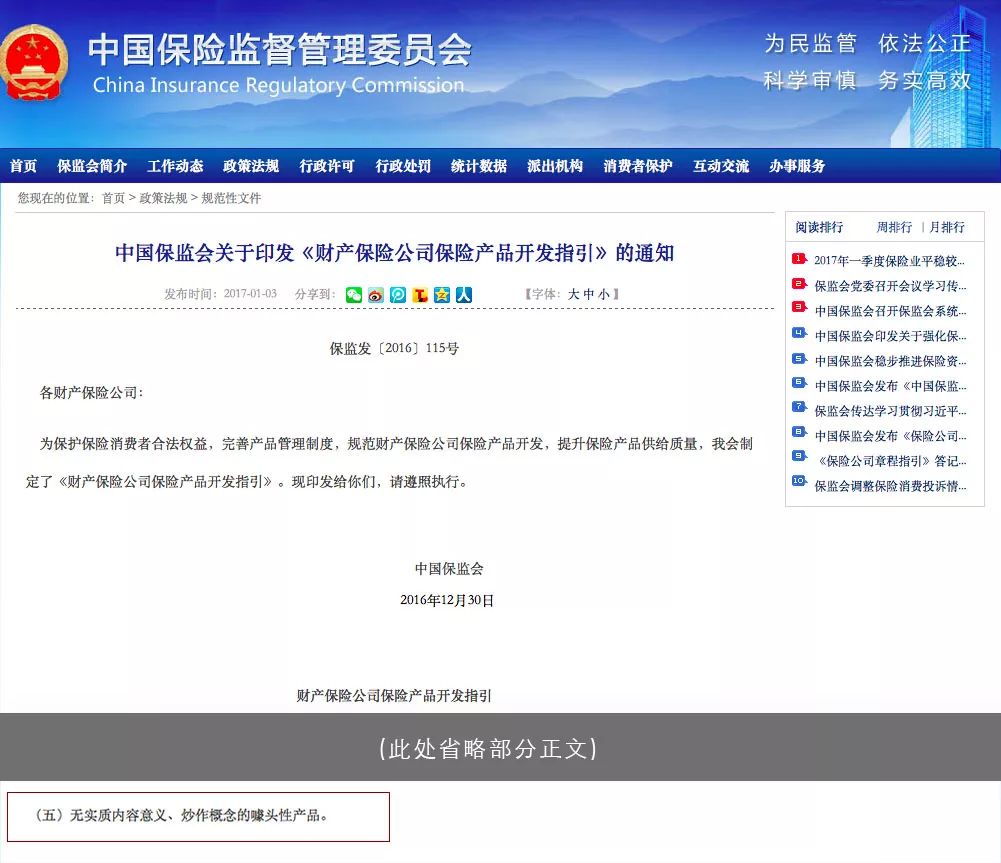This screenshot has height=863, width=1001.
Task: Open 中国保监会印发关于强化保... article
Action: 890,336
